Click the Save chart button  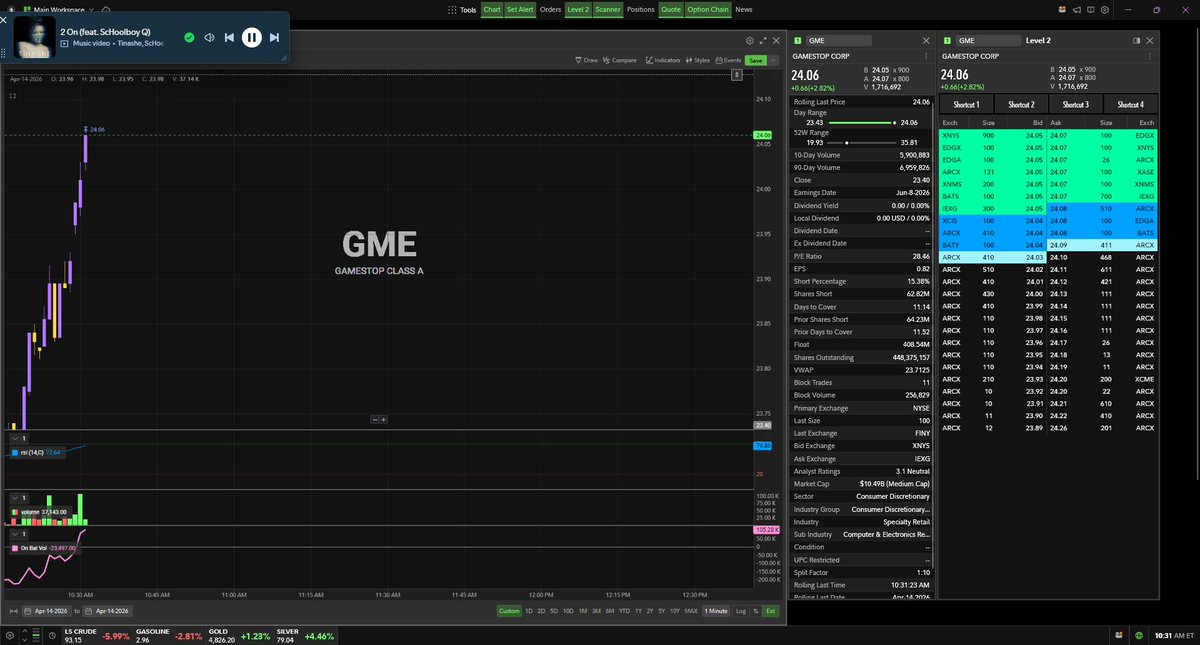pos(757,60)
